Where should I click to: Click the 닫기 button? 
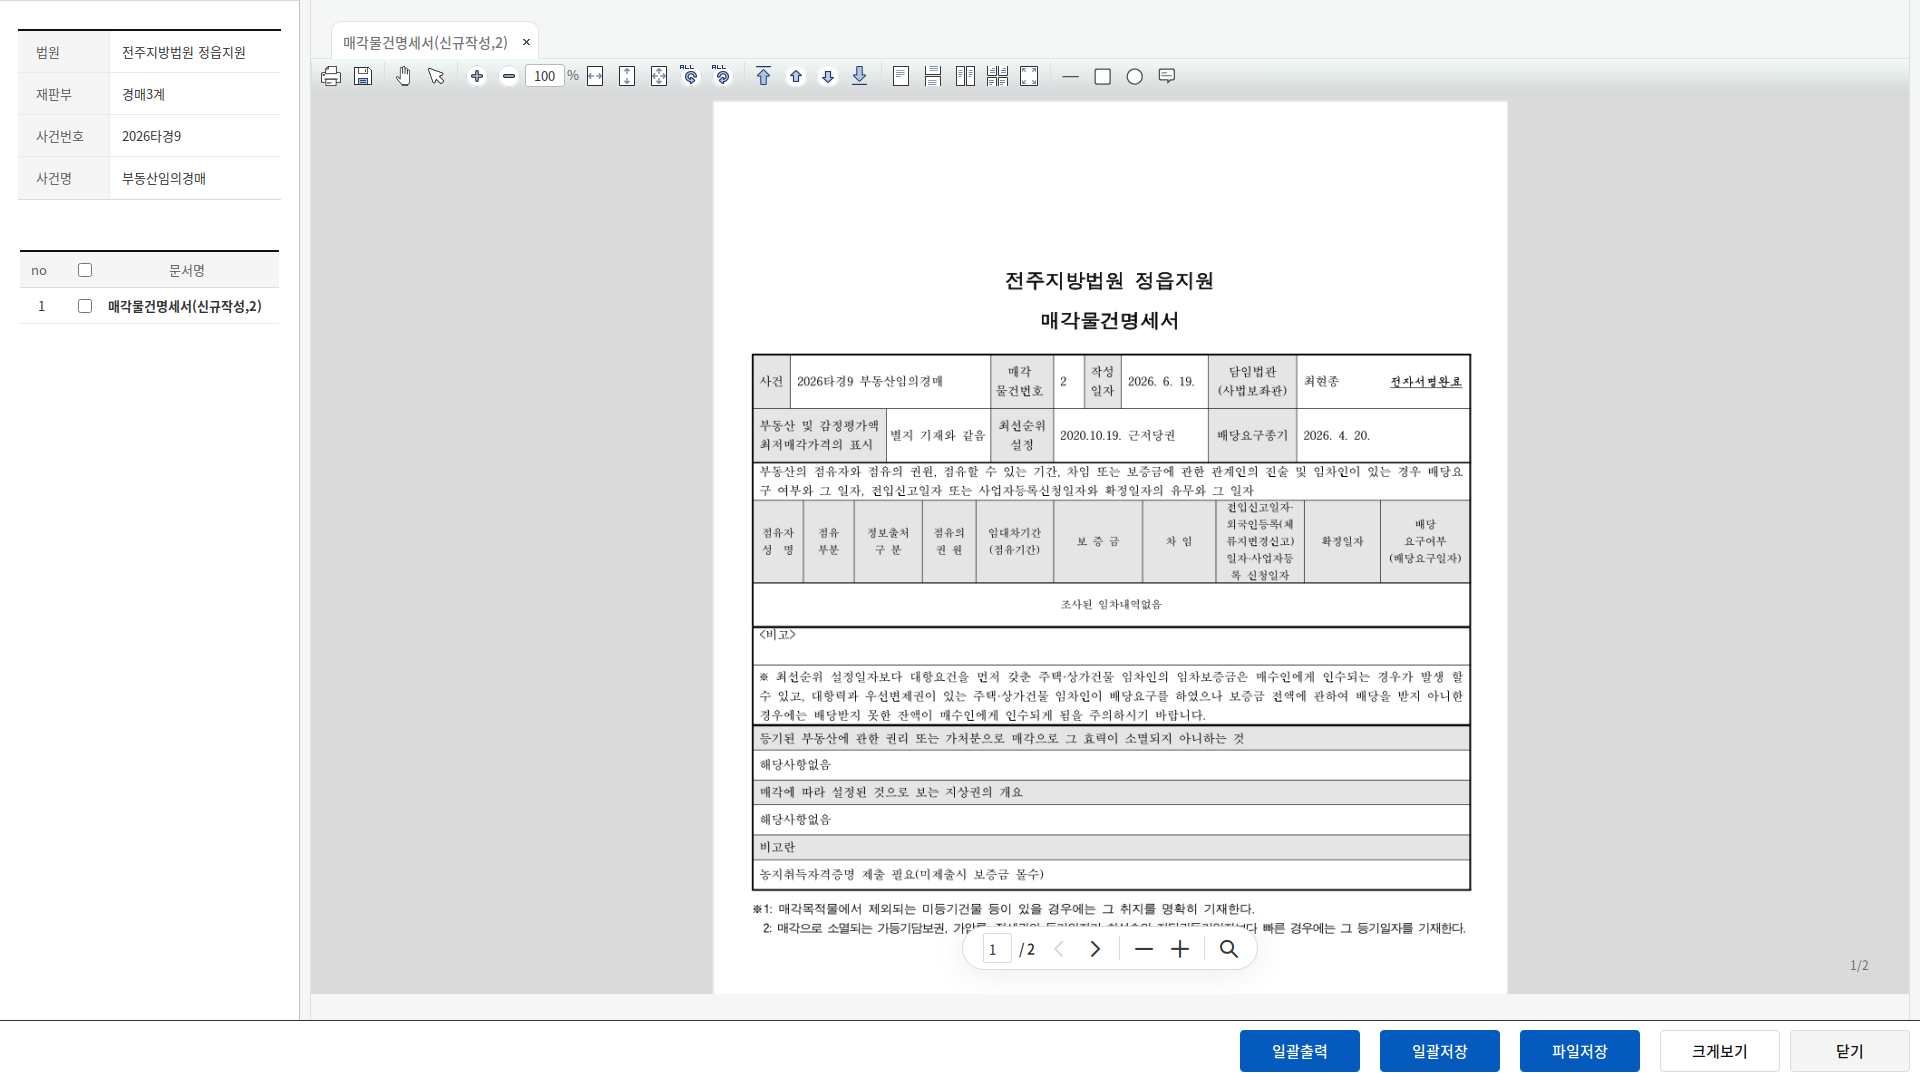click(x=1850, y=1051)
